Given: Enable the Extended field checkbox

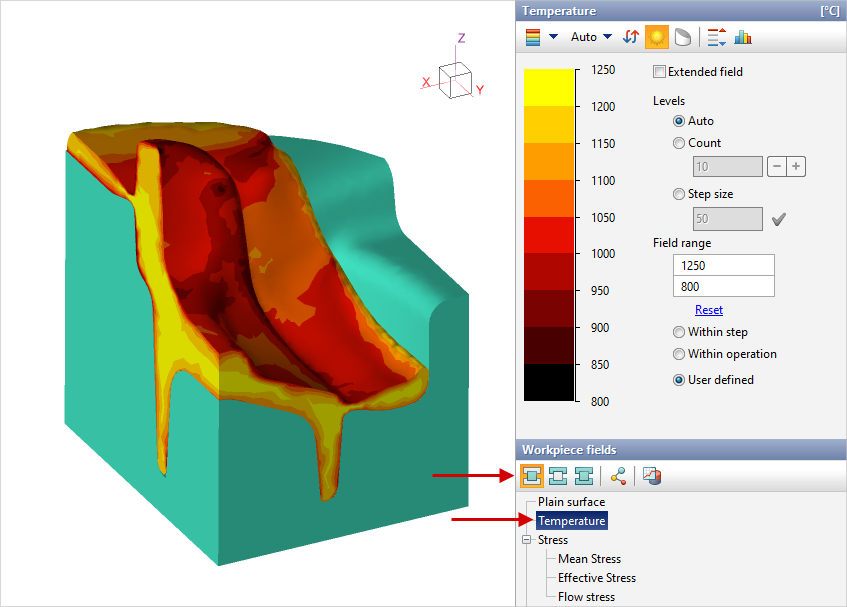Looking at the screenshot, I should pyautogui.click(x=659, y=72).
